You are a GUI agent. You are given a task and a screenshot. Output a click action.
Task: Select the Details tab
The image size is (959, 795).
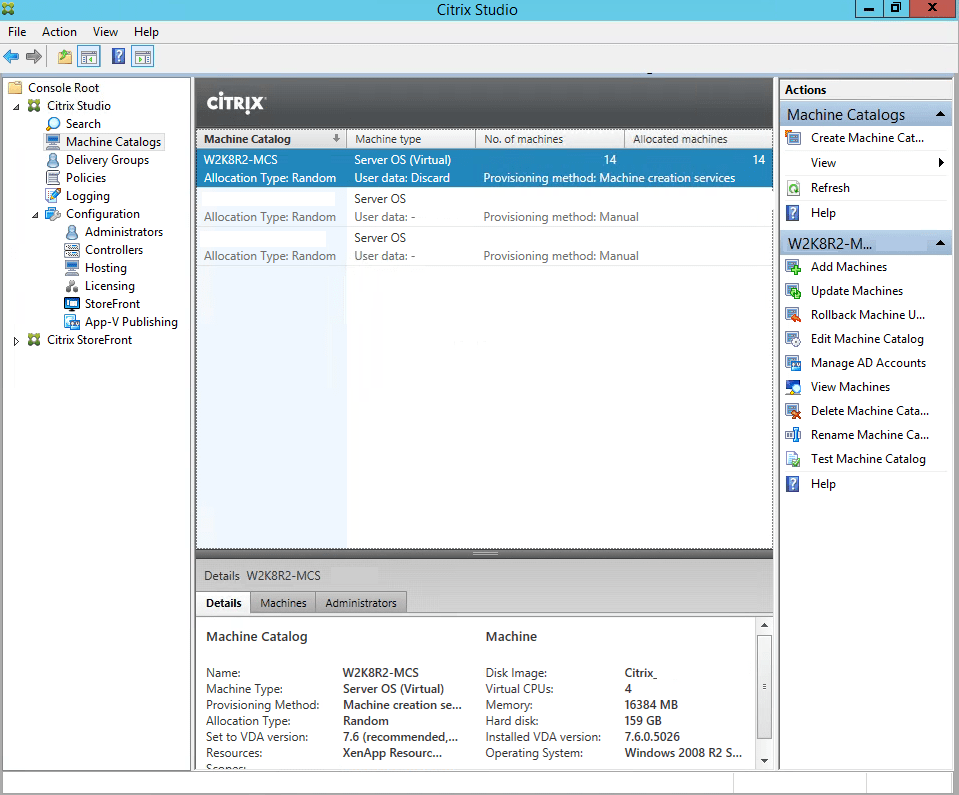[x=224, y=603]
